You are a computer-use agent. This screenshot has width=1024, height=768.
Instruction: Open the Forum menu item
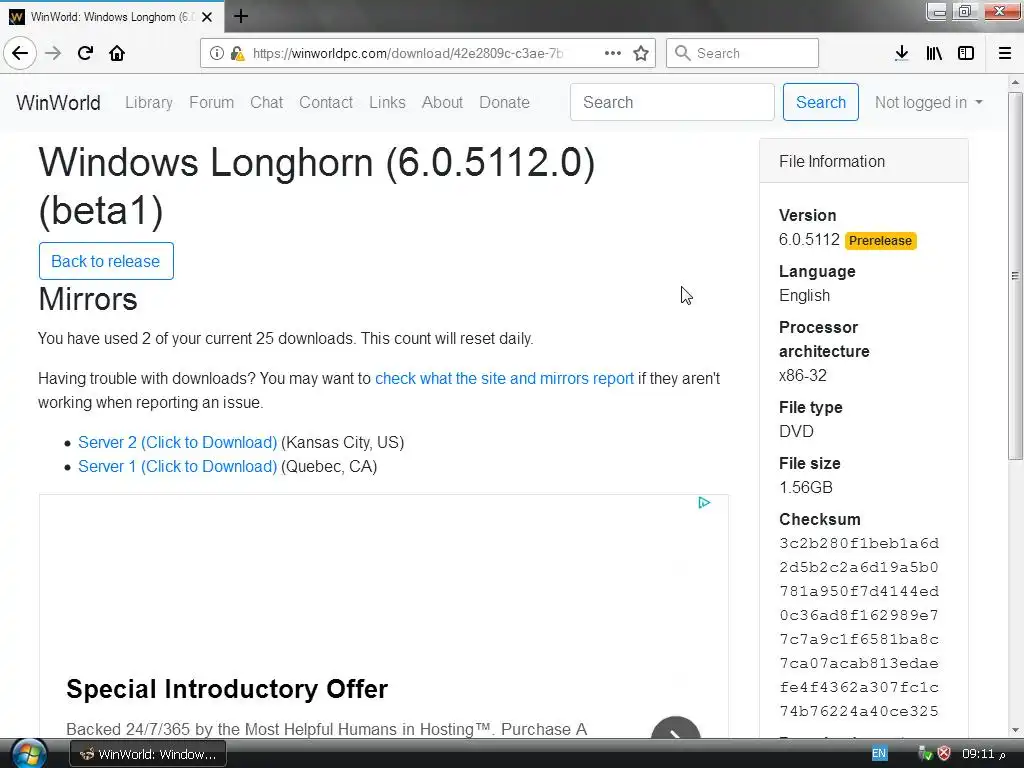tap(212, 103)
